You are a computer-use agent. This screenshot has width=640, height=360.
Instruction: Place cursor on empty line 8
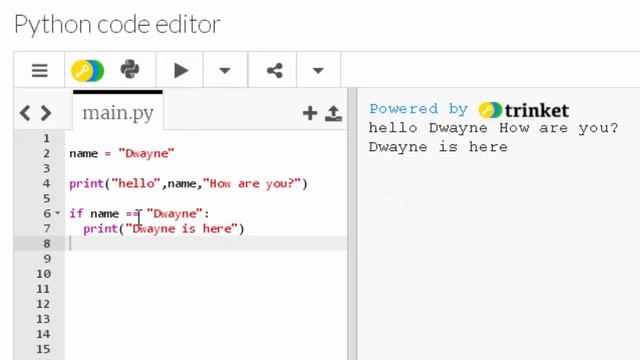pyautogui.click(x=206, y=244)
